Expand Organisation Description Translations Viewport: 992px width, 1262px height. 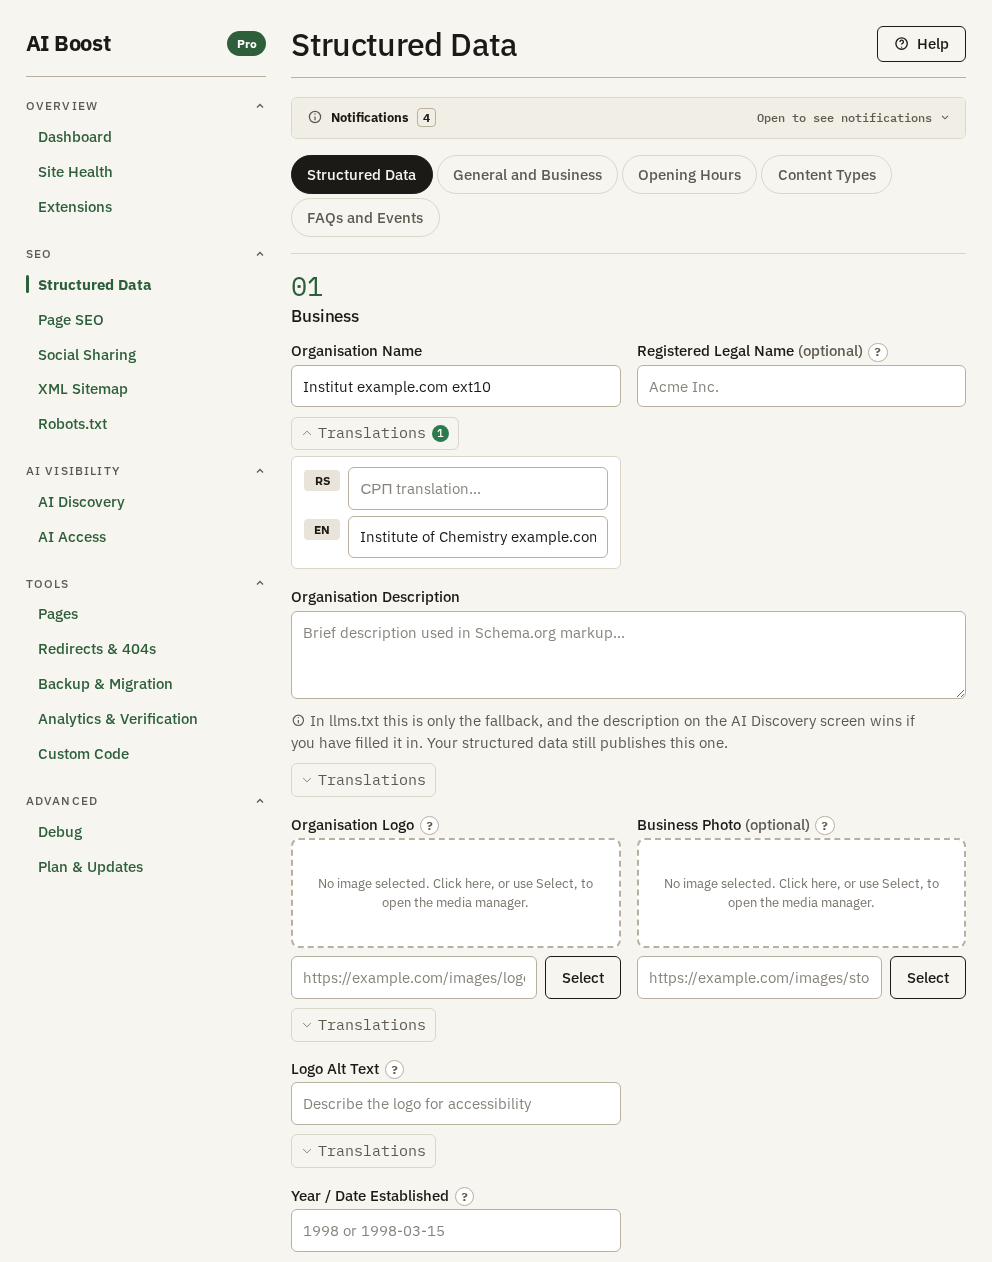[x=363, y=780]
